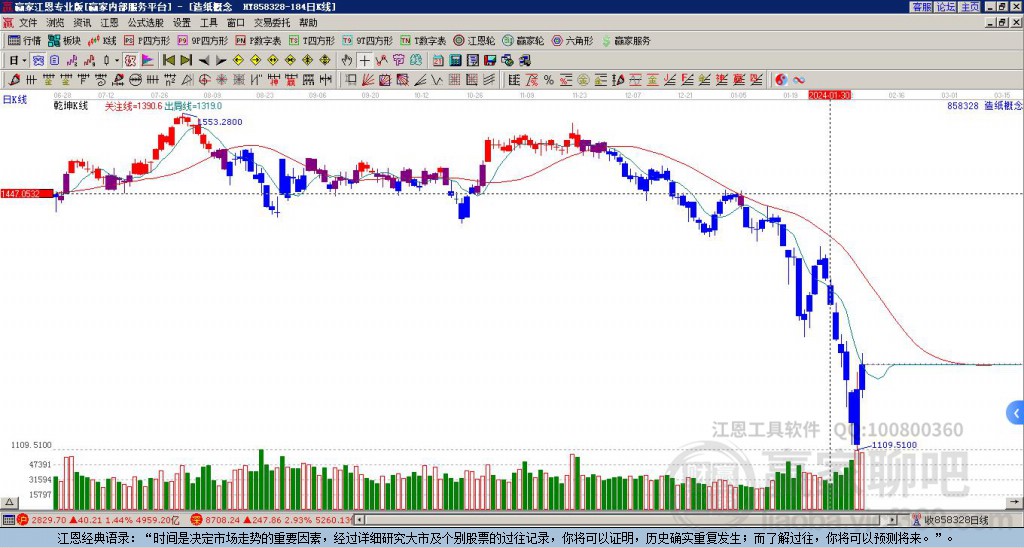Open the 窗口 menu
The height and width of the screenshot is (548, 1024).
coord(236,23)
